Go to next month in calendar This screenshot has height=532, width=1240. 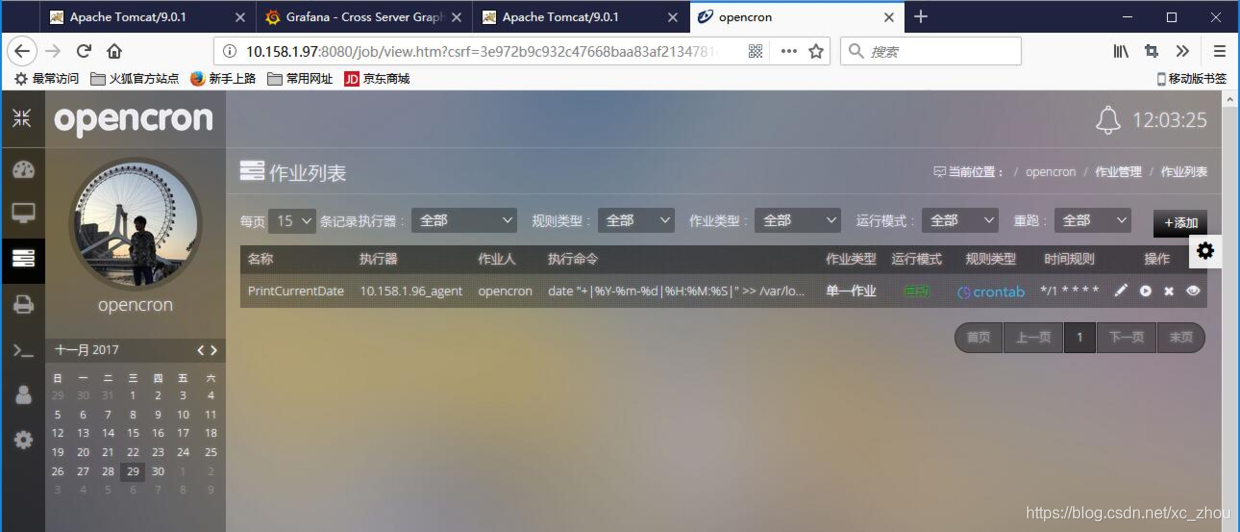pyautogui.click(x=214, y=350)
